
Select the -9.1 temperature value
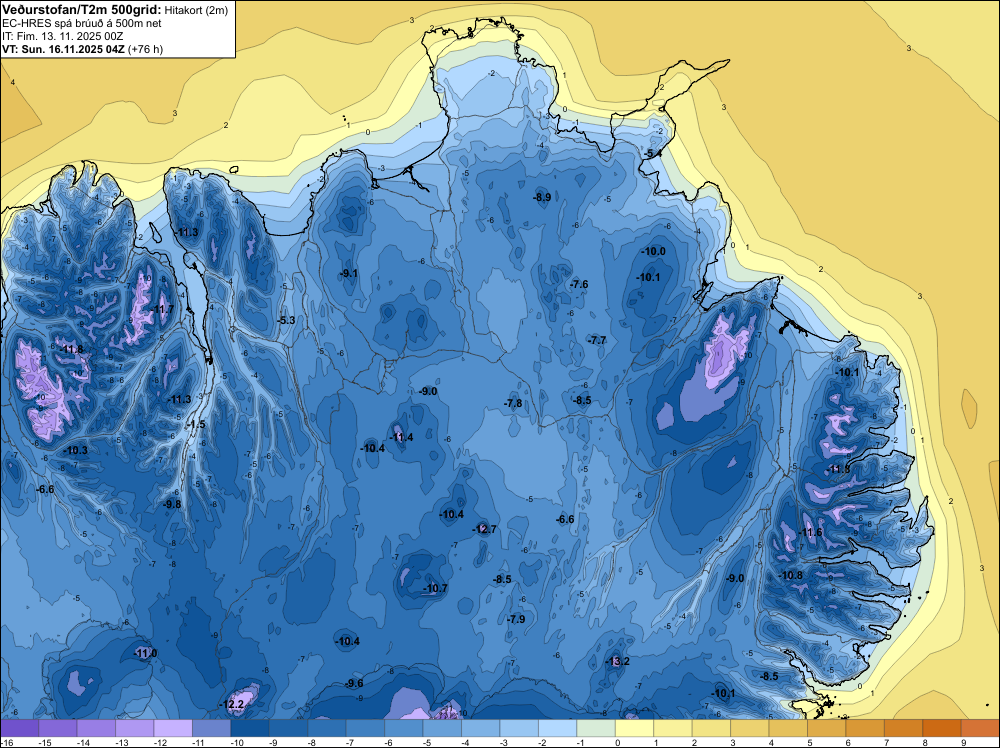349,273
